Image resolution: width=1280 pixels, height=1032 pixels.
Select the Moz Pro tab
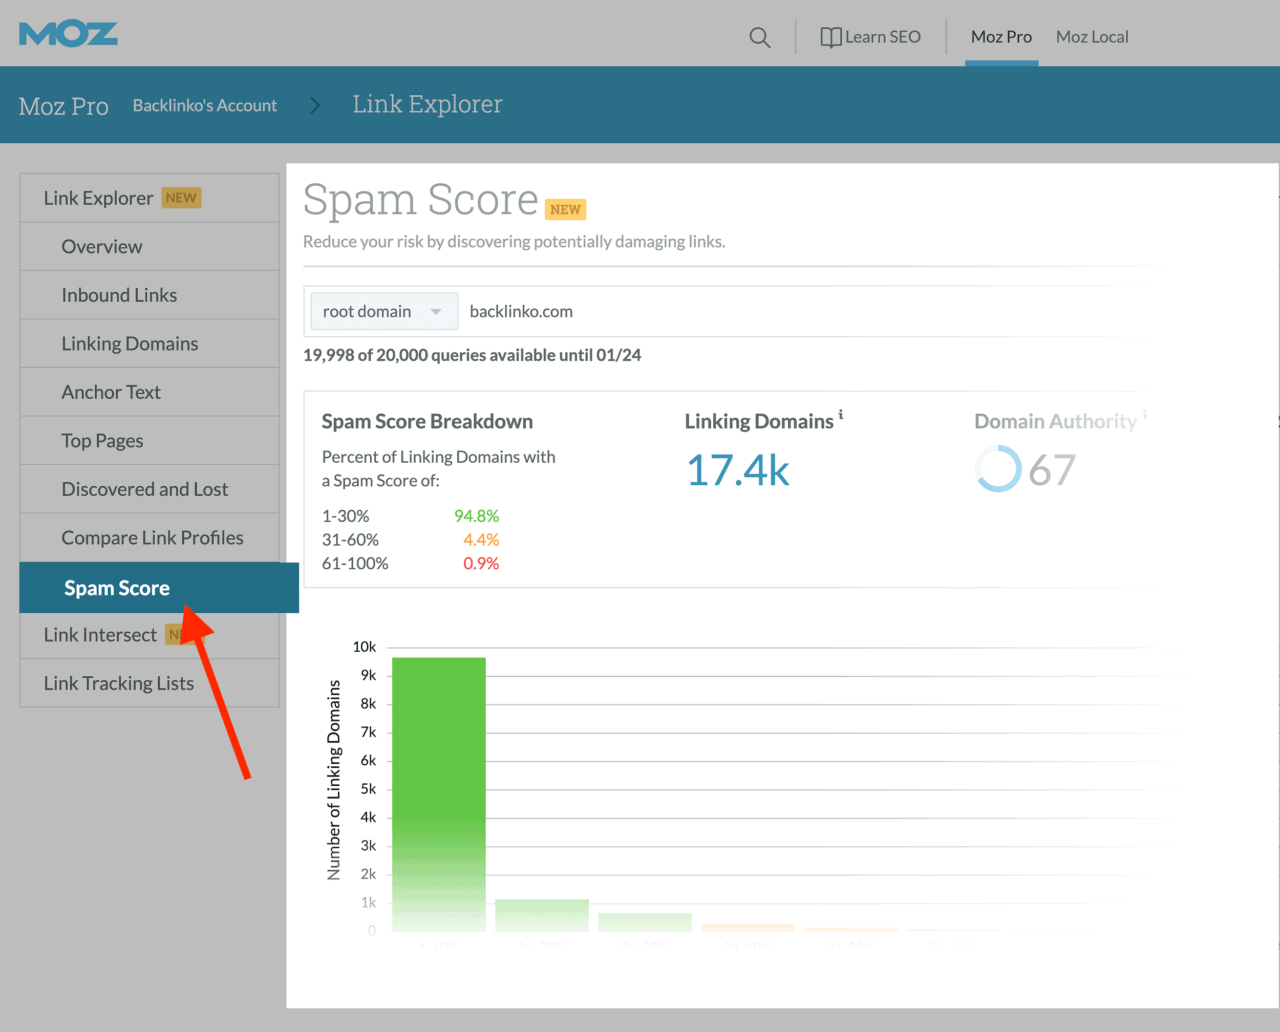coord(1001,36)
